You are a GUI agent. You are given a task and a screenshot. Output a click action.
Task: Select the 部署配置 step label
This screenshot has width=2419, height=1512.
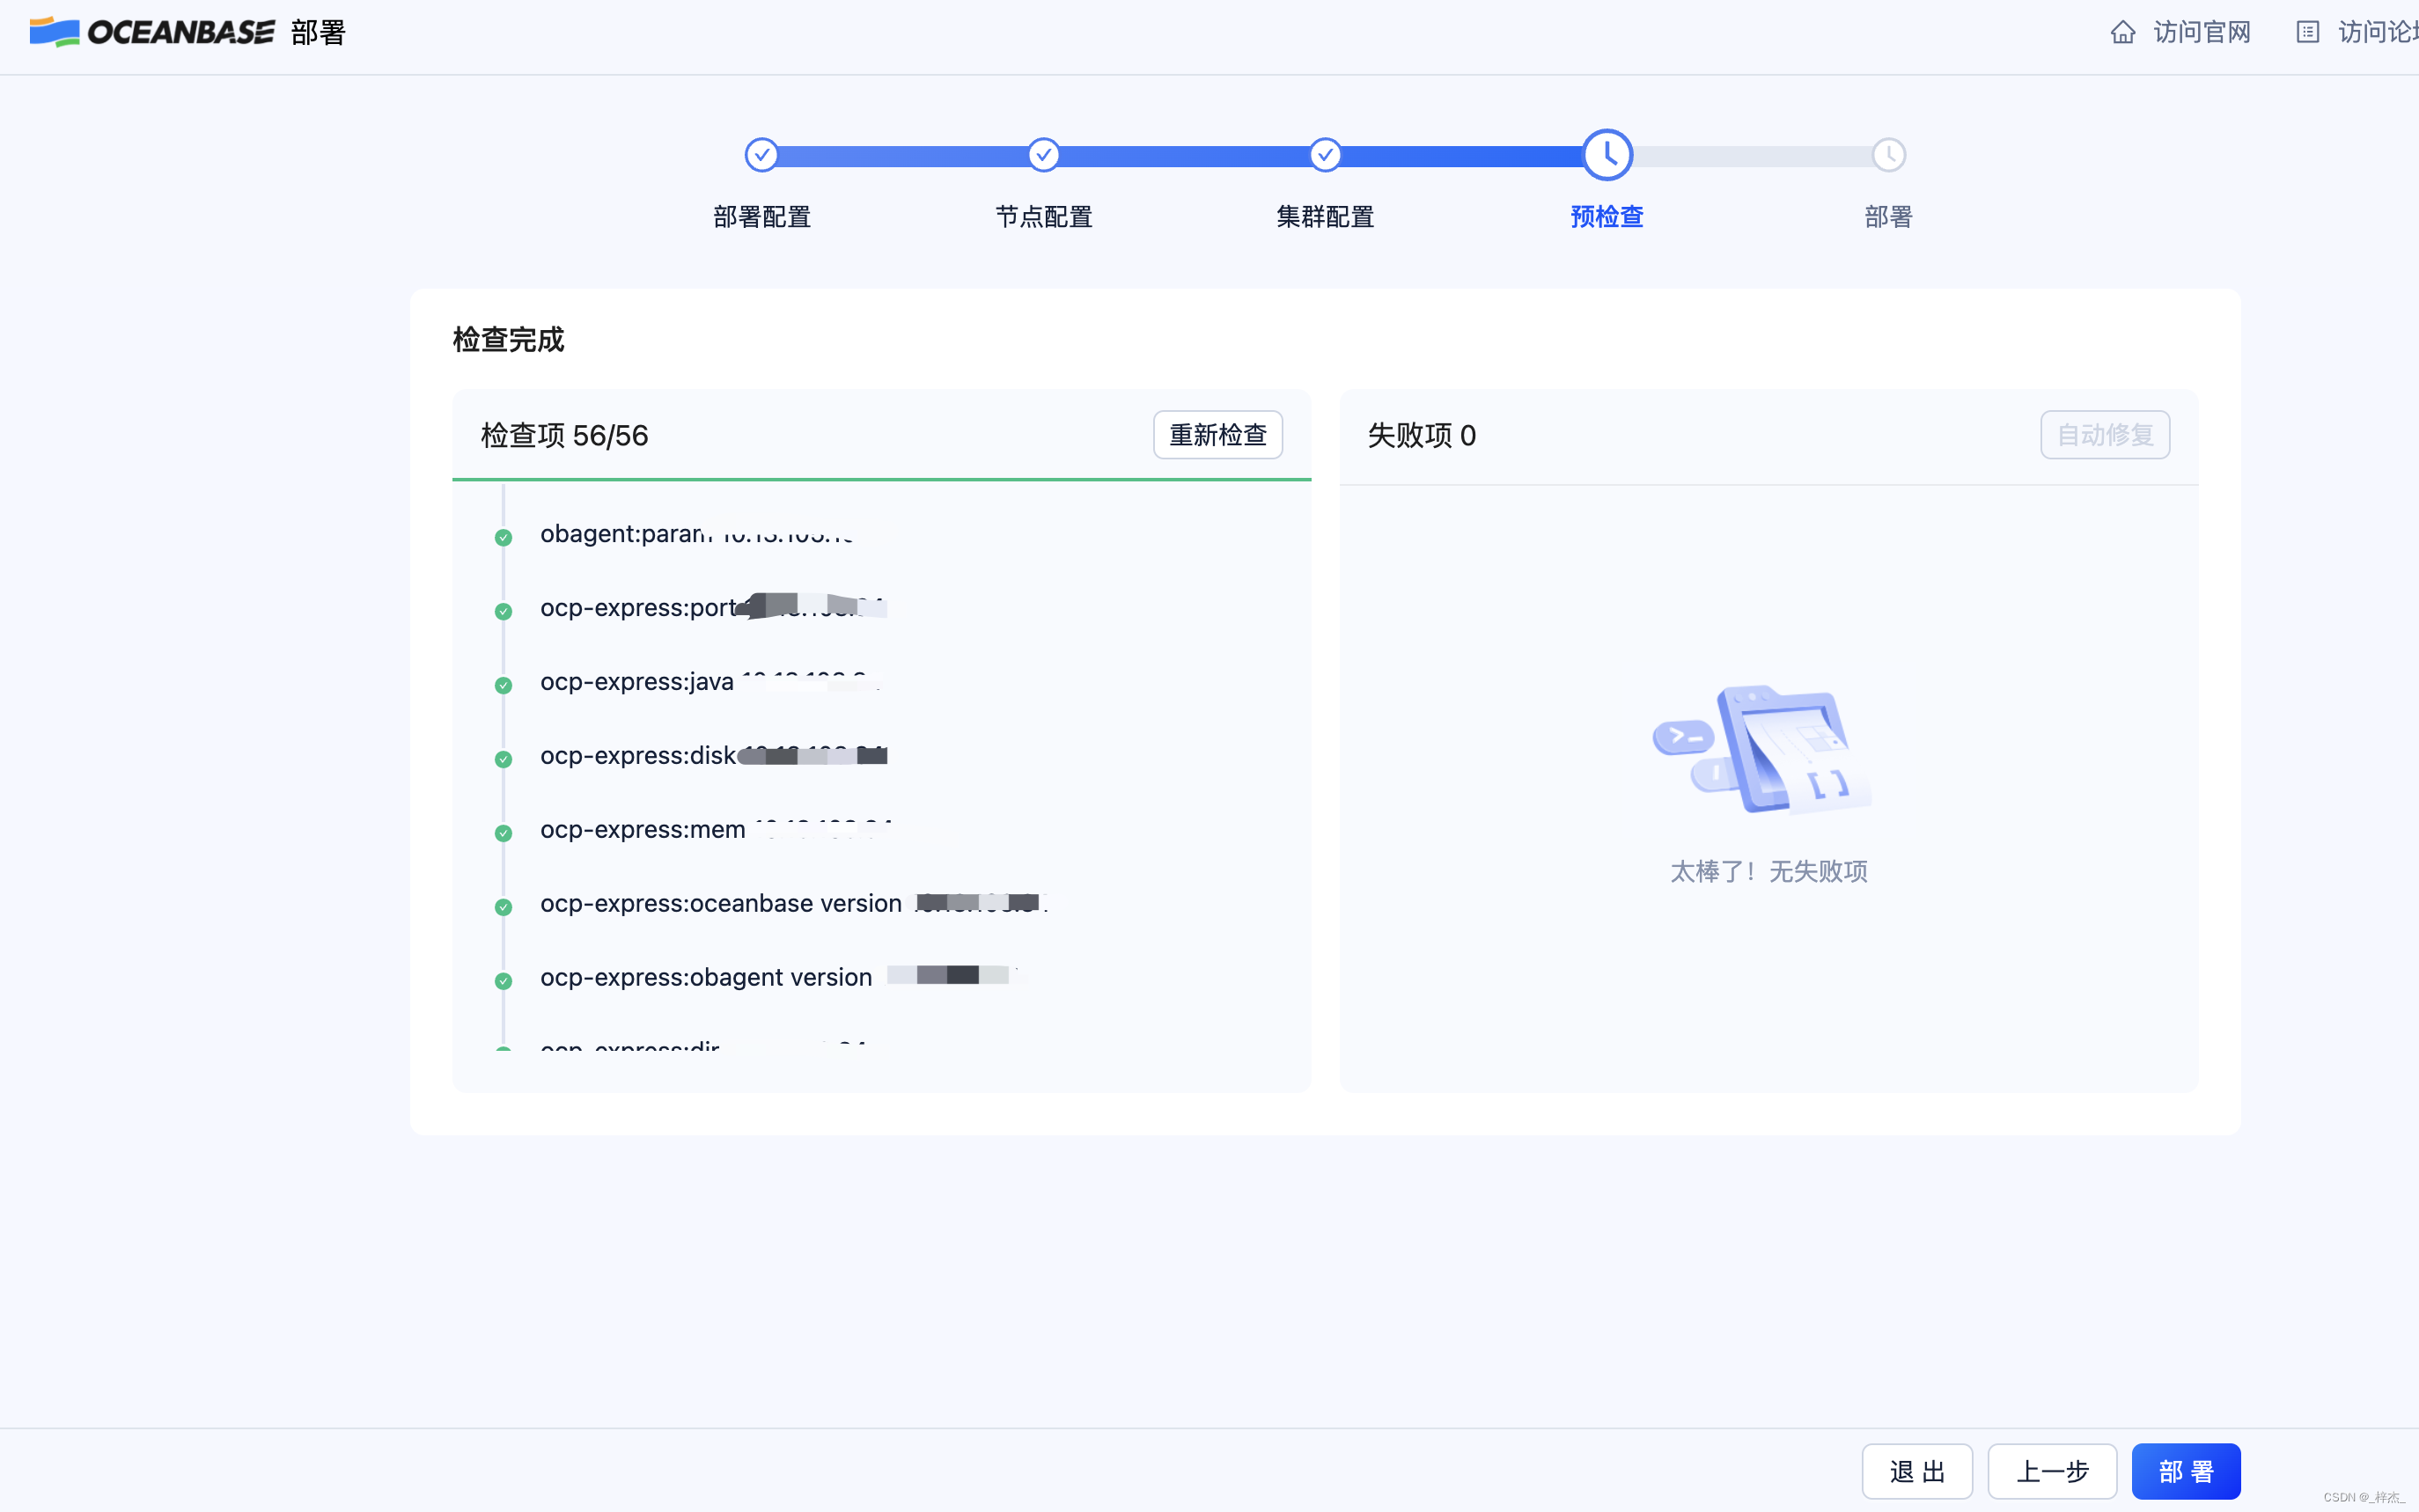761,217
